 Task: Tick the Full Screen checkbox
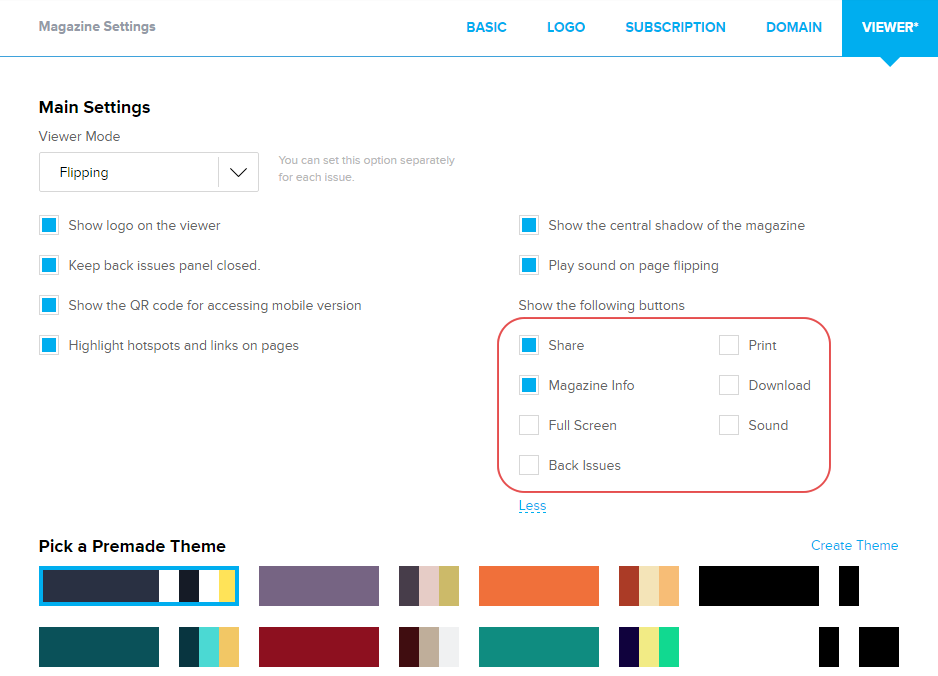[529, 425]
